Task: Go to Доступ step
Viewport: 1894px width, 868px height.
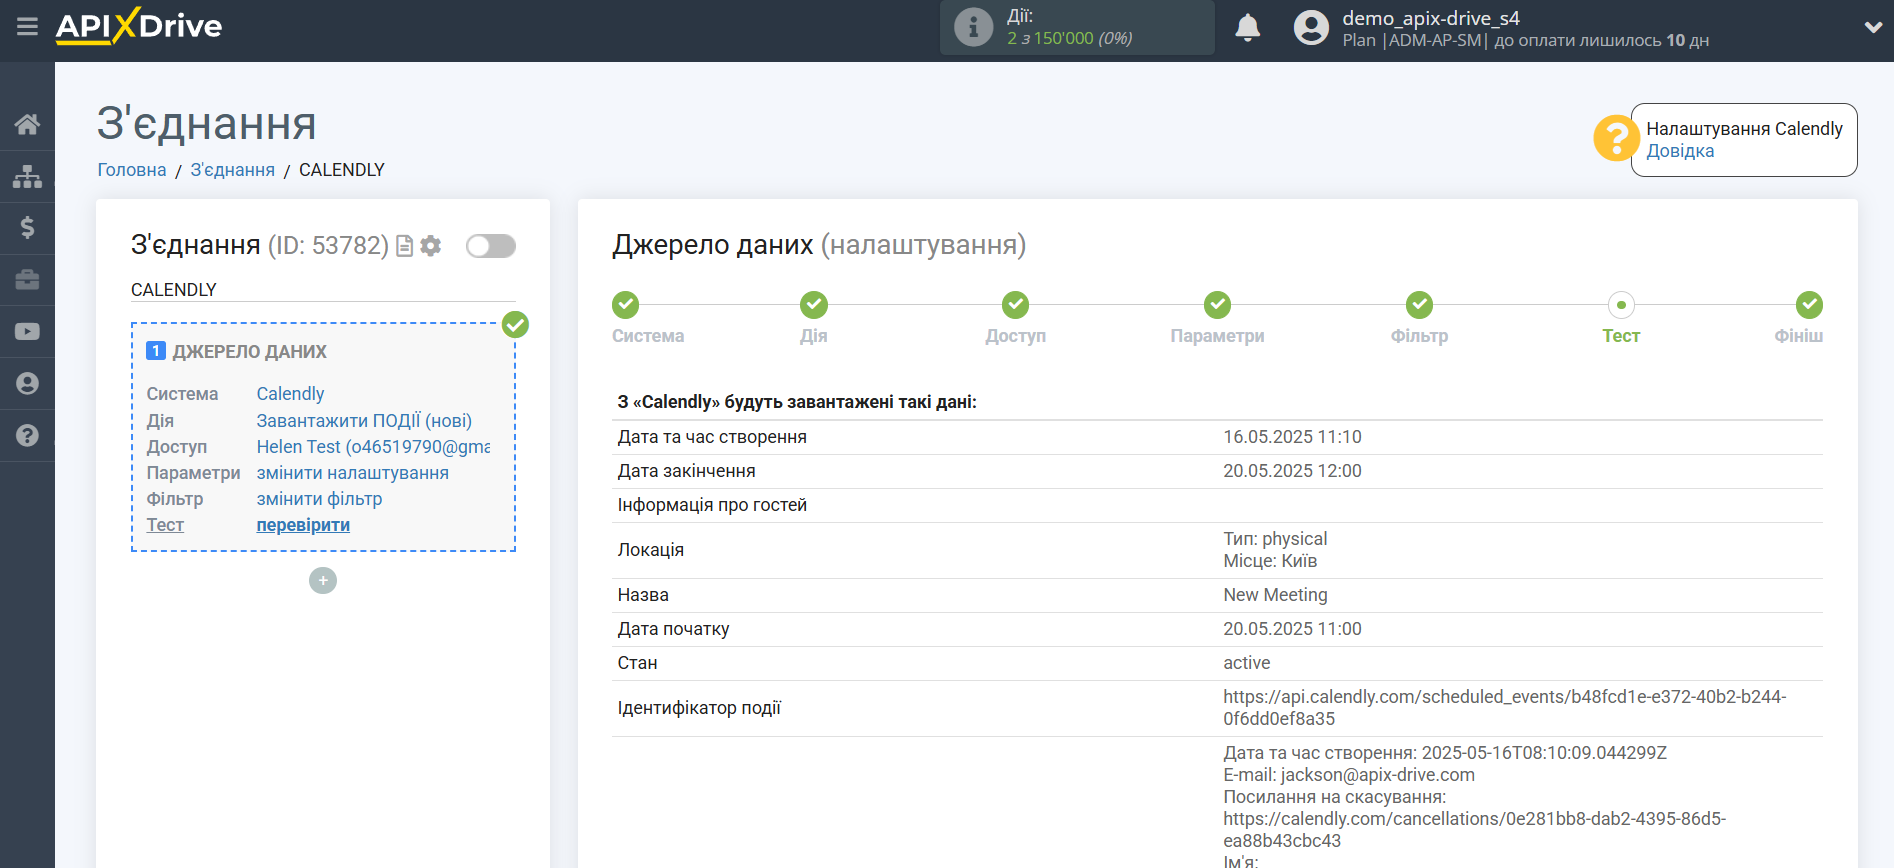Action: click(x=1016, y=305)
